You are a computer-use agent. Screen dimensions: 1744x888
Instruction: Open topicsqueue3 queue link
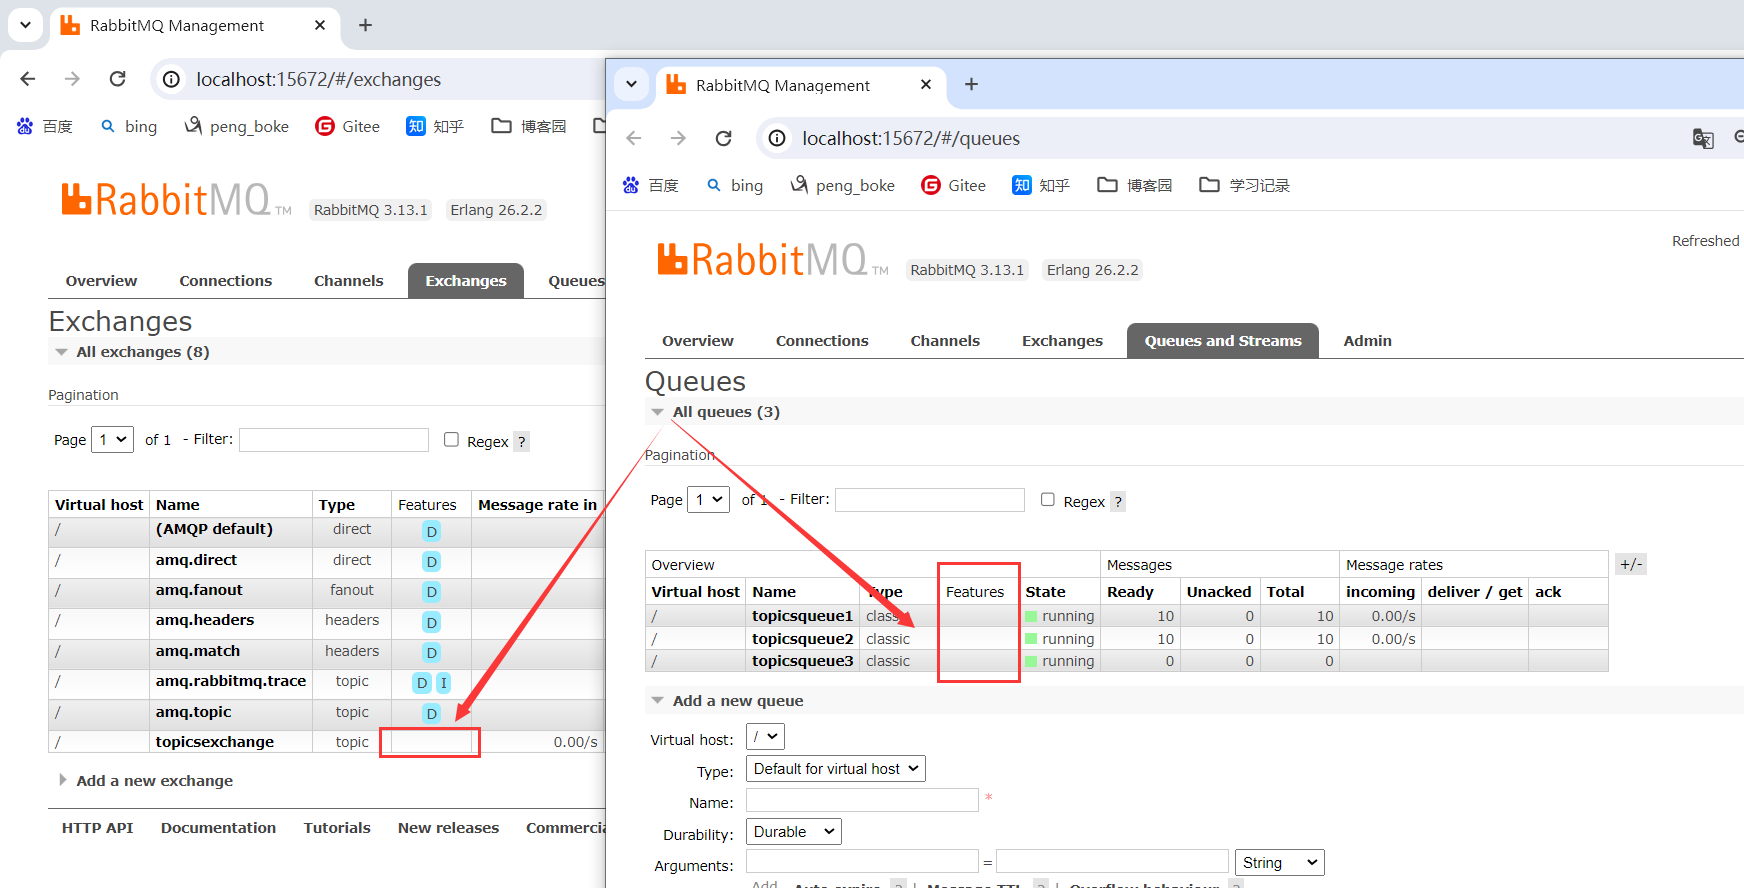tap(803, 661)
